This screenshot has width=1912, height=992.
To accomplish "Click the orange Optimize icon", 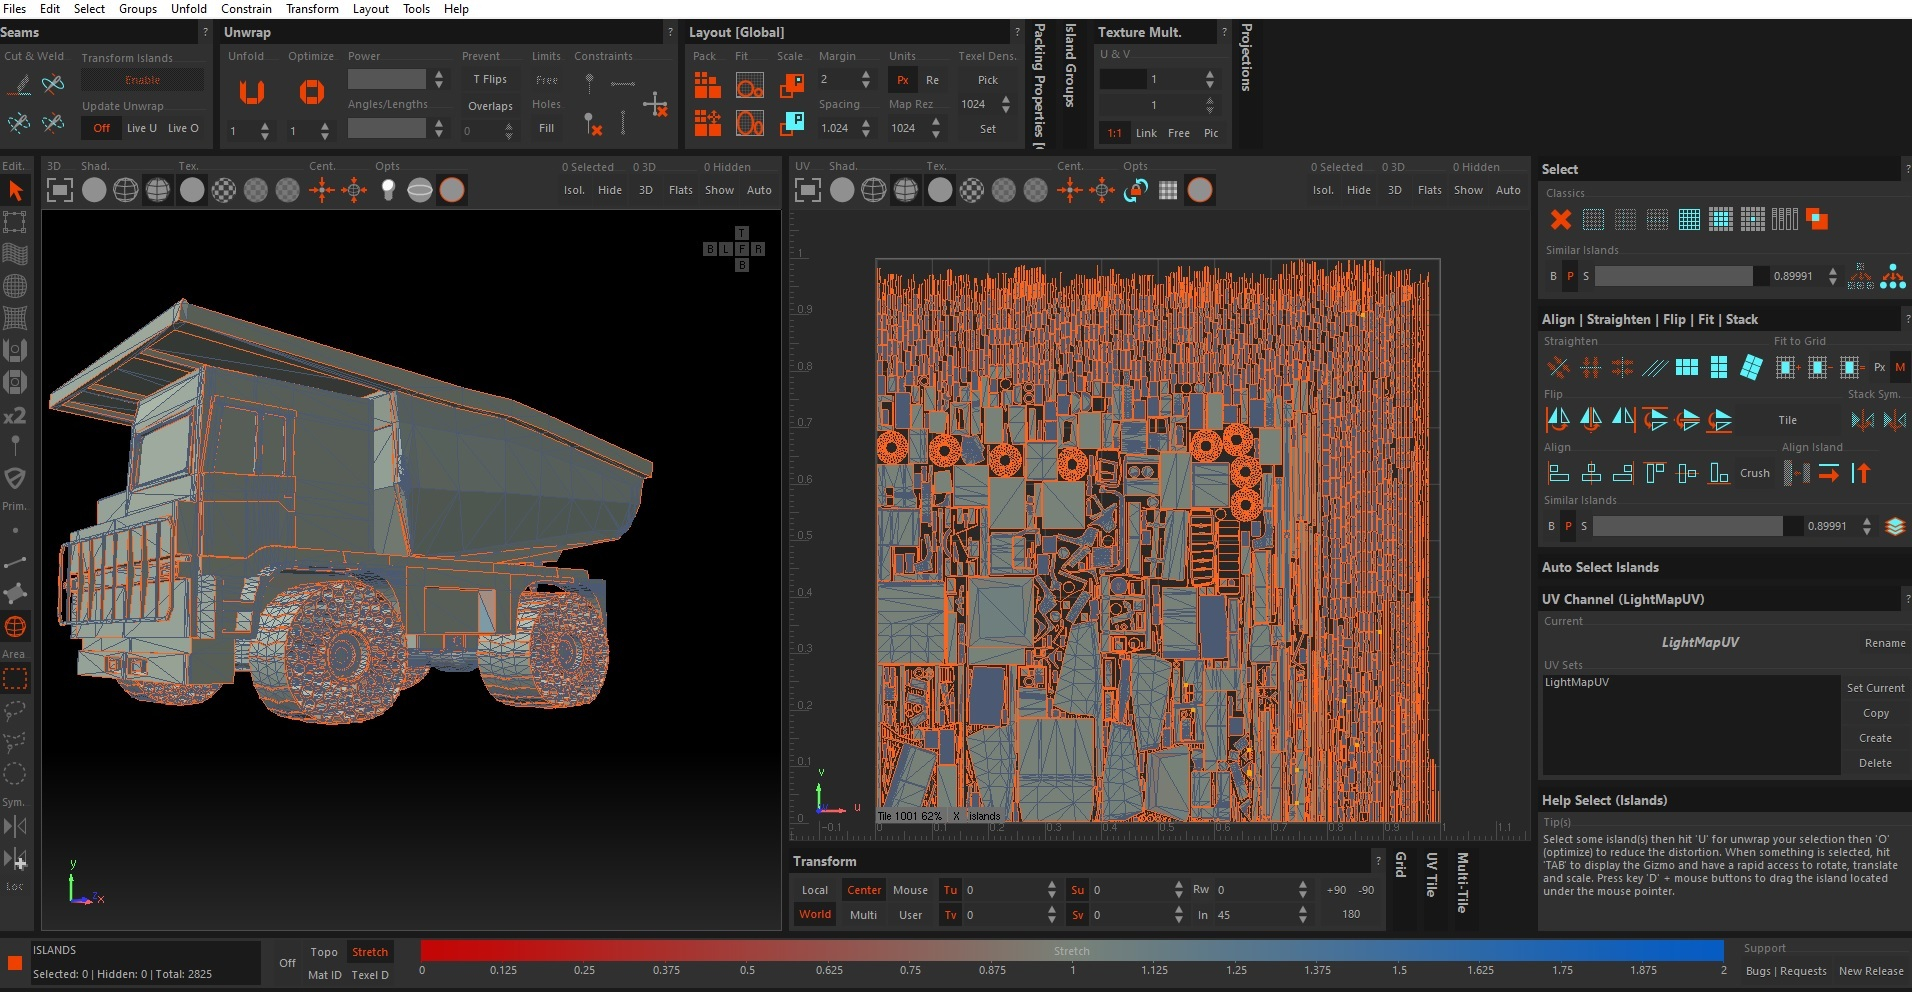I will [312, 93].
